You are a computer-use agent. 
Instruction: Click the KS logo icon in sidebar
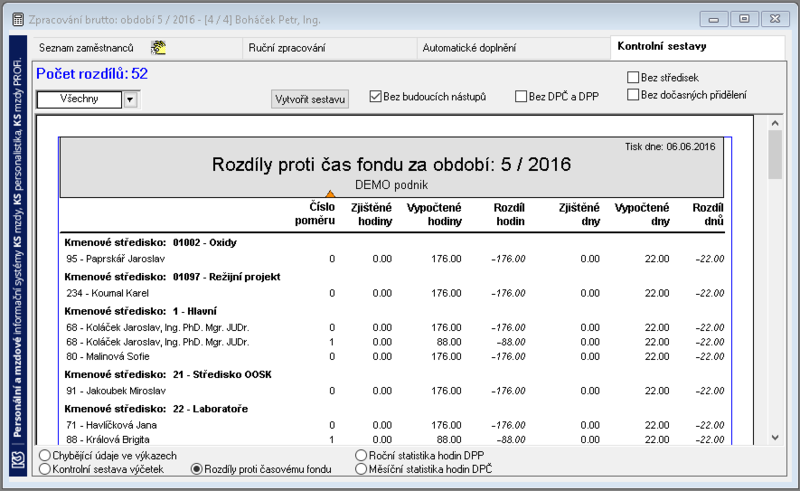tap(18, 459)
